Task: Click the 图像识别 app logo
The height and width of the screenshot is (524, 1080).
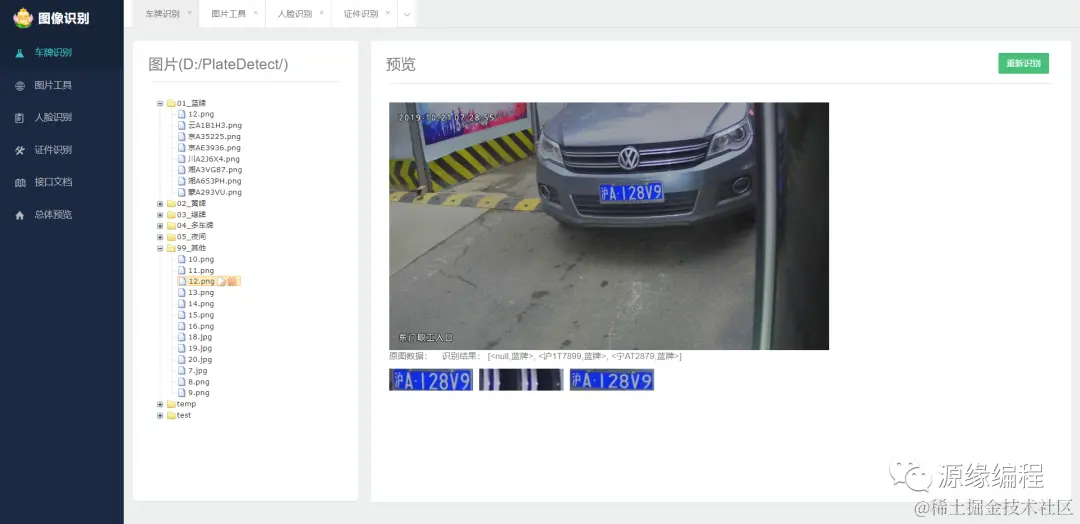Action: point(23,18)
